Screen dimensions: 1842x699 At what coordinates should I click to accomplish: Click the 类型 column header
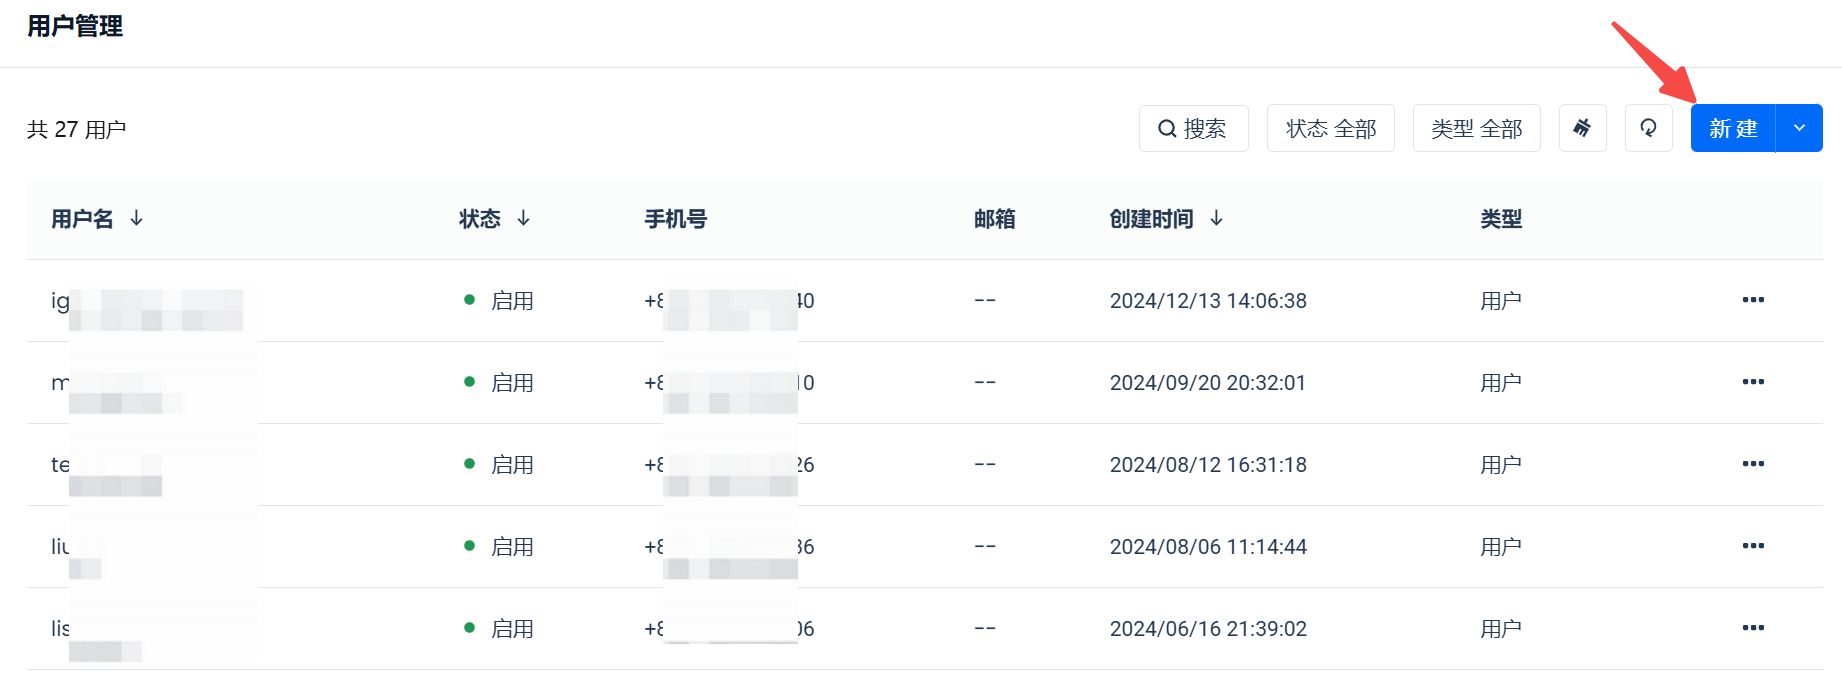click(1501, 219)
